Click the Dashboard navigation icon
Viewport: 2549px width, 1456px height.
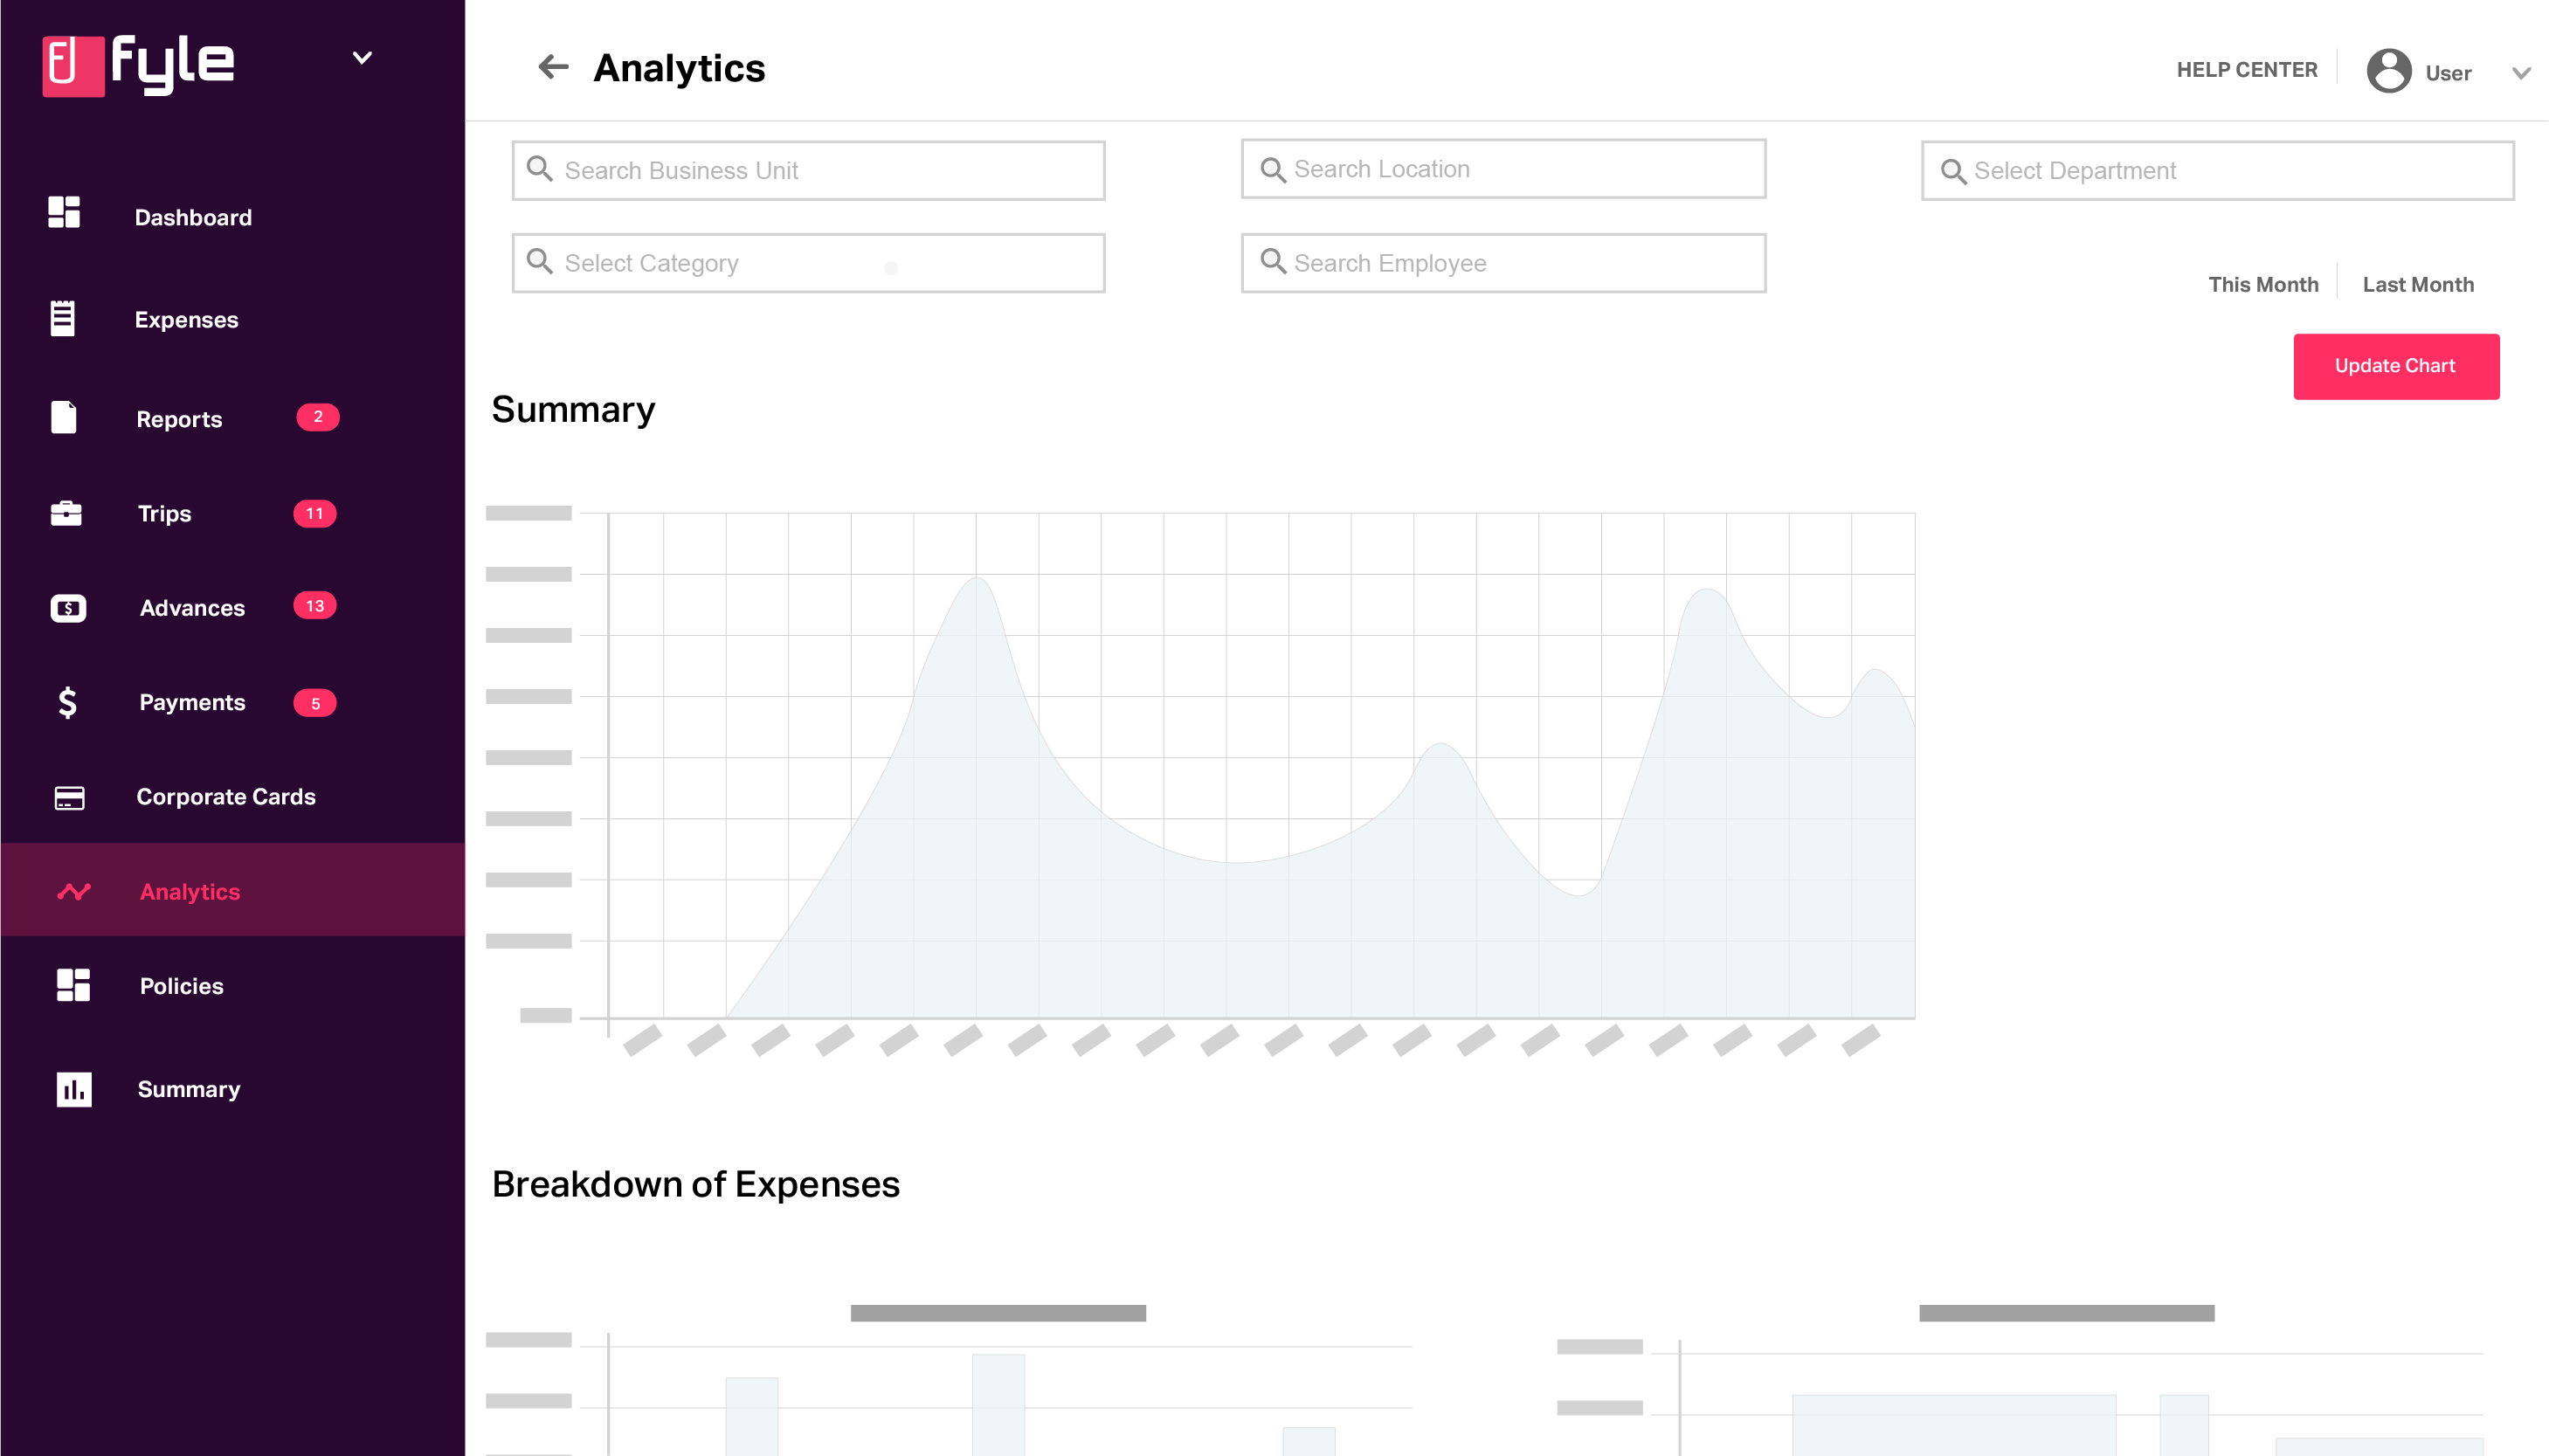click(x=65, y=215)
